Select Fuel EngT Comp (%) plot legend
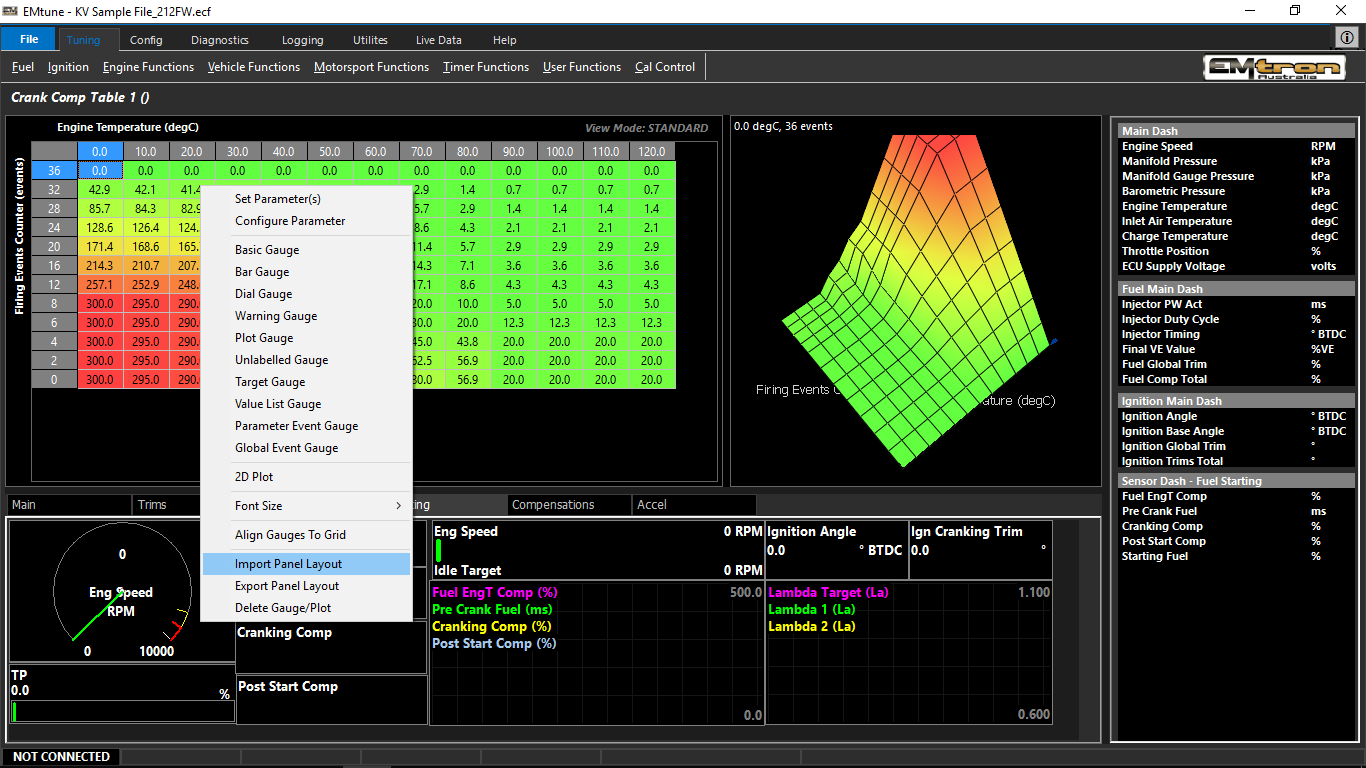 (495, 593)
